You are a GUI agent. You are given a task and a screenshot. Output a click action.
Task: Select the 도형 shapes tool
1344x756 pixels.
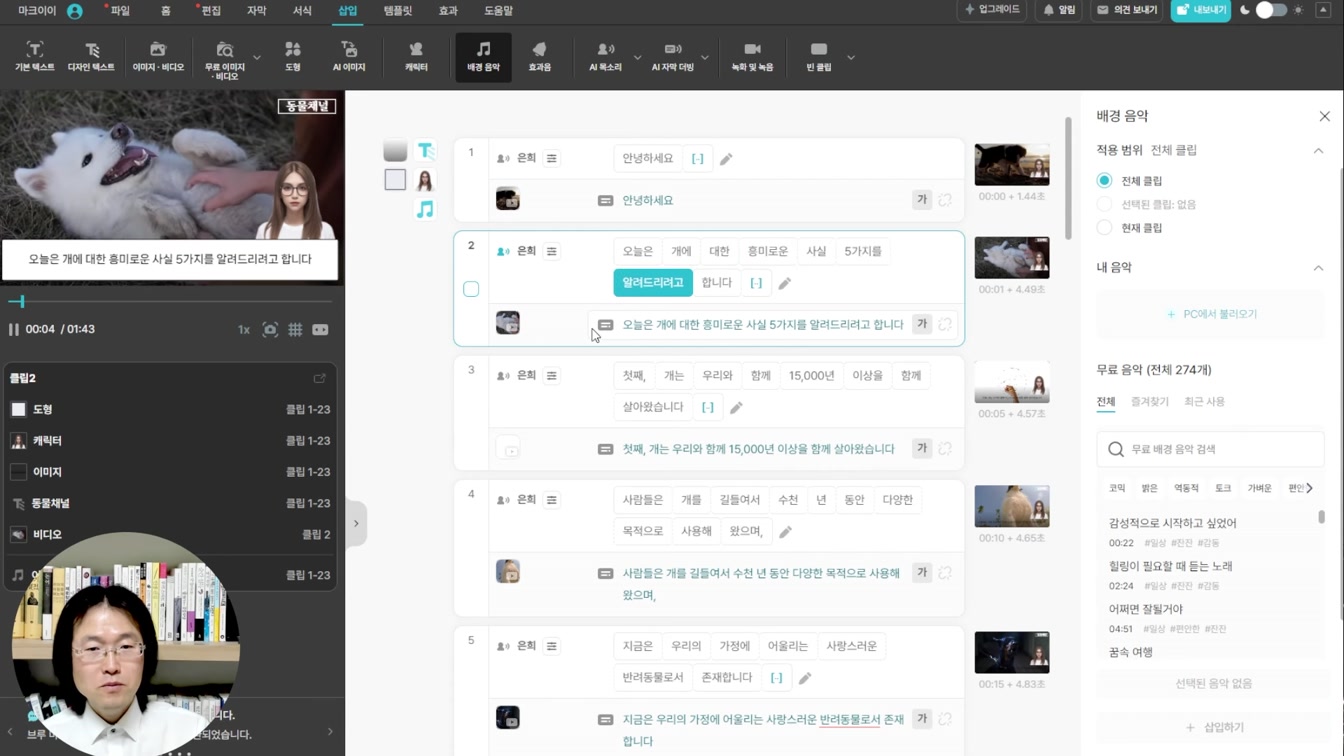tap(293, 57)
